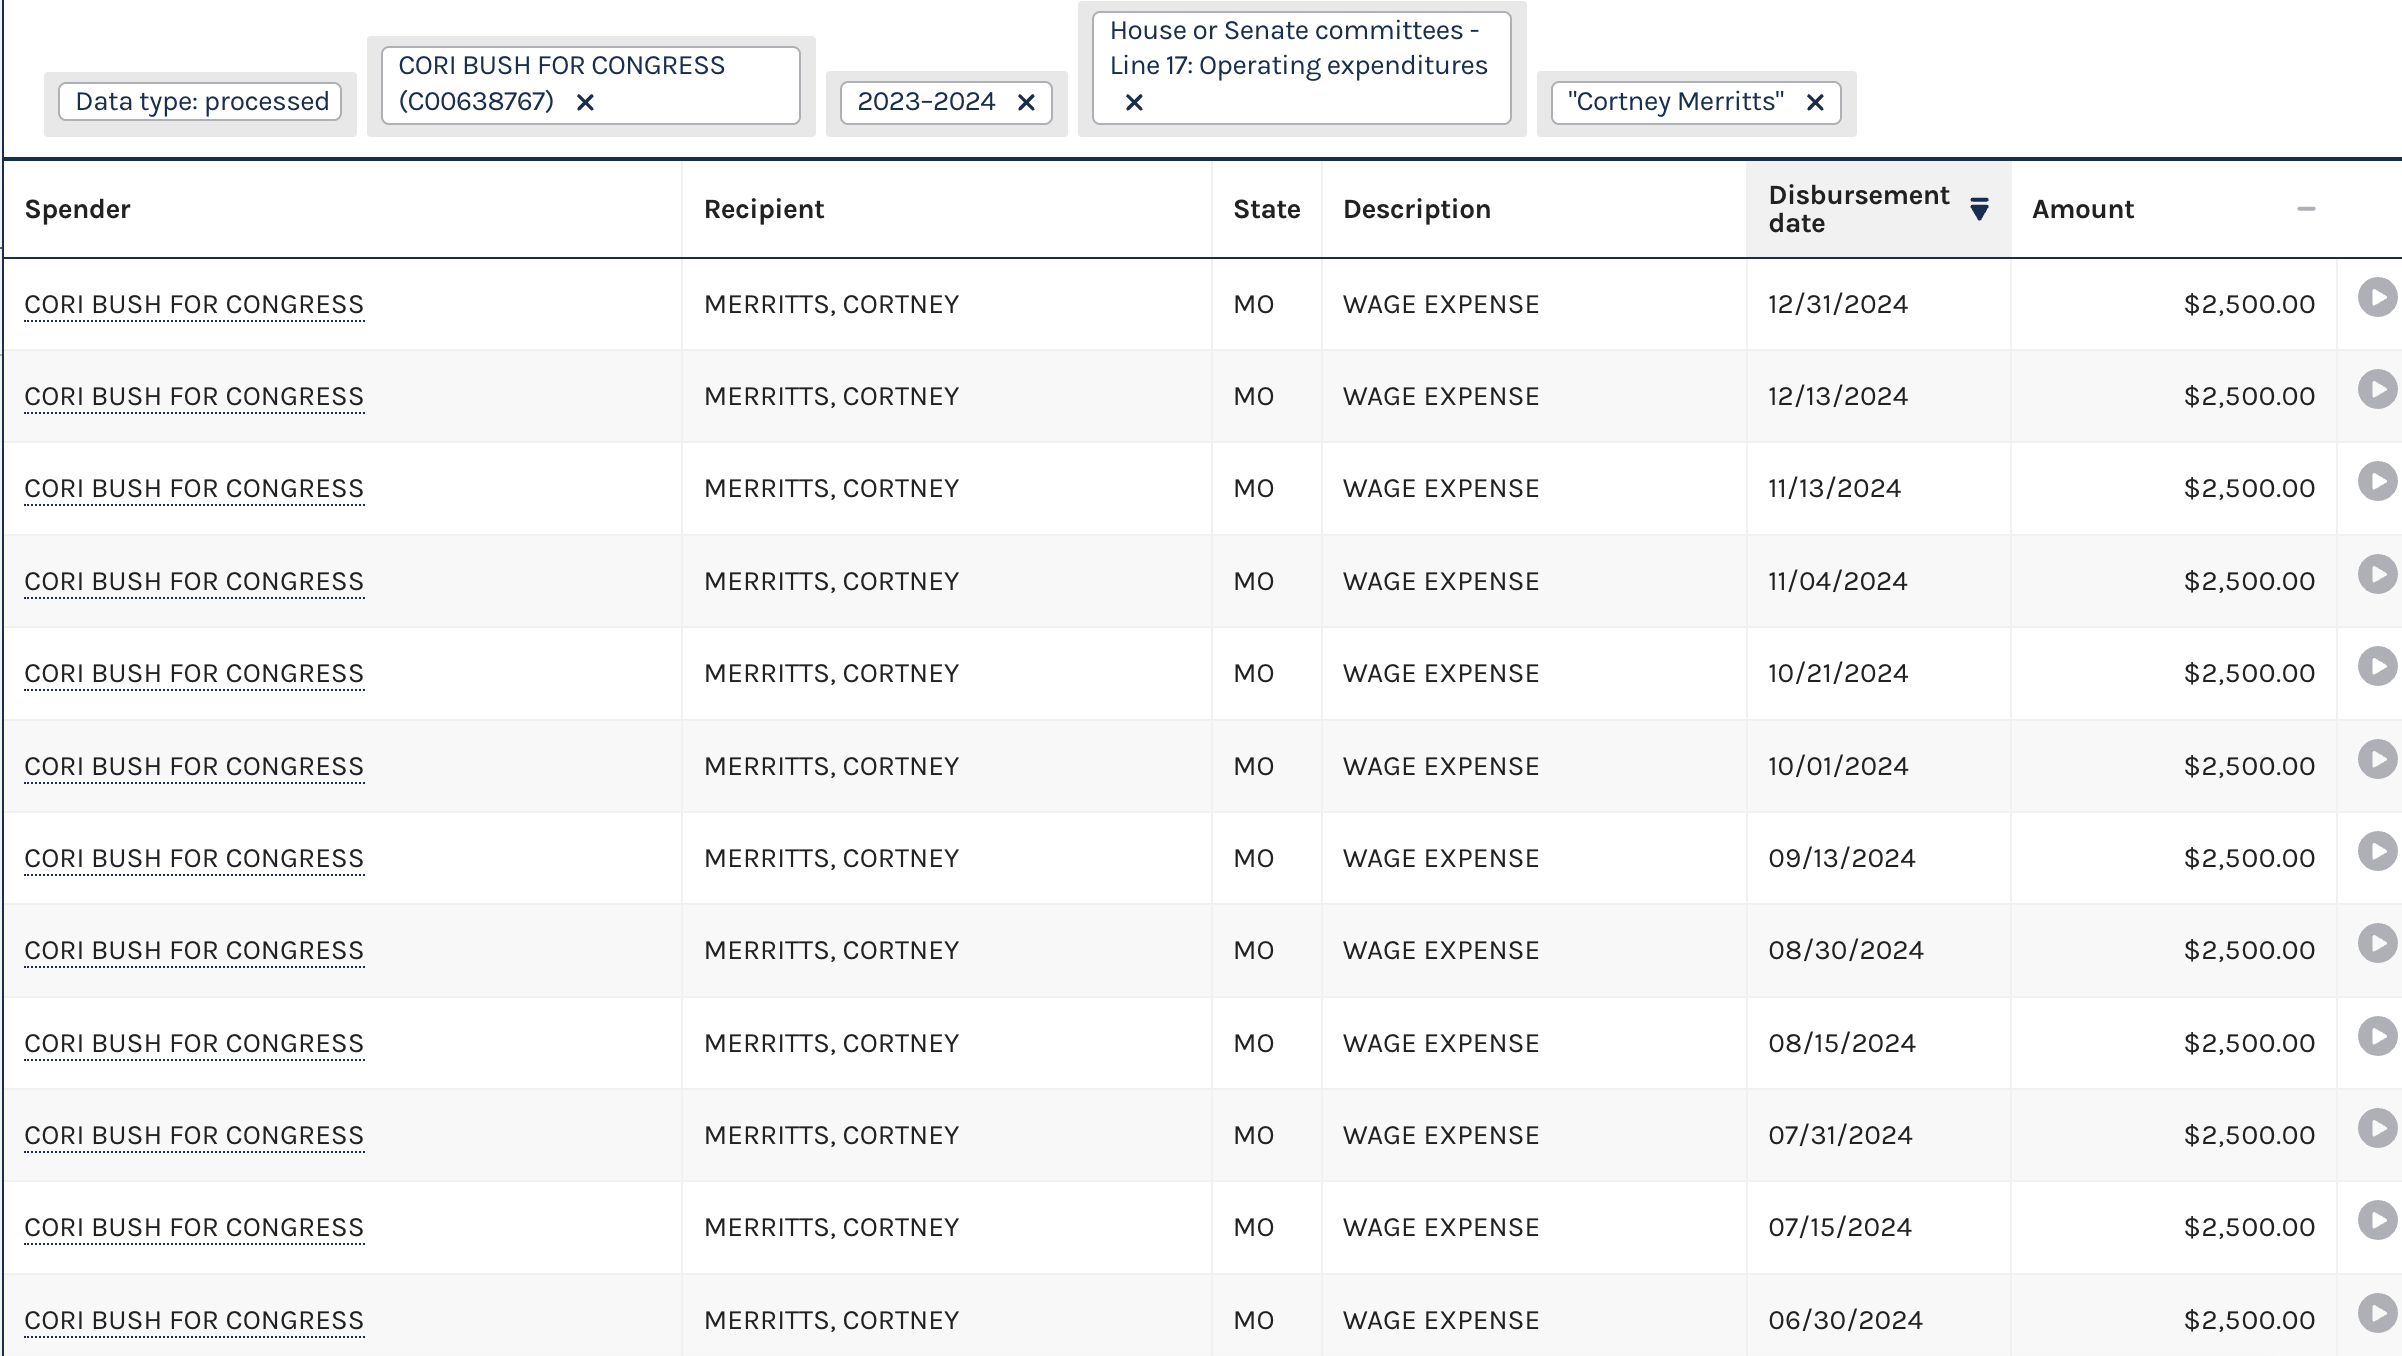Open arrow icon on the 07/15/2024 row
The height and width of the screenshot is (1356, 2402).
tap(2377, 1220)
